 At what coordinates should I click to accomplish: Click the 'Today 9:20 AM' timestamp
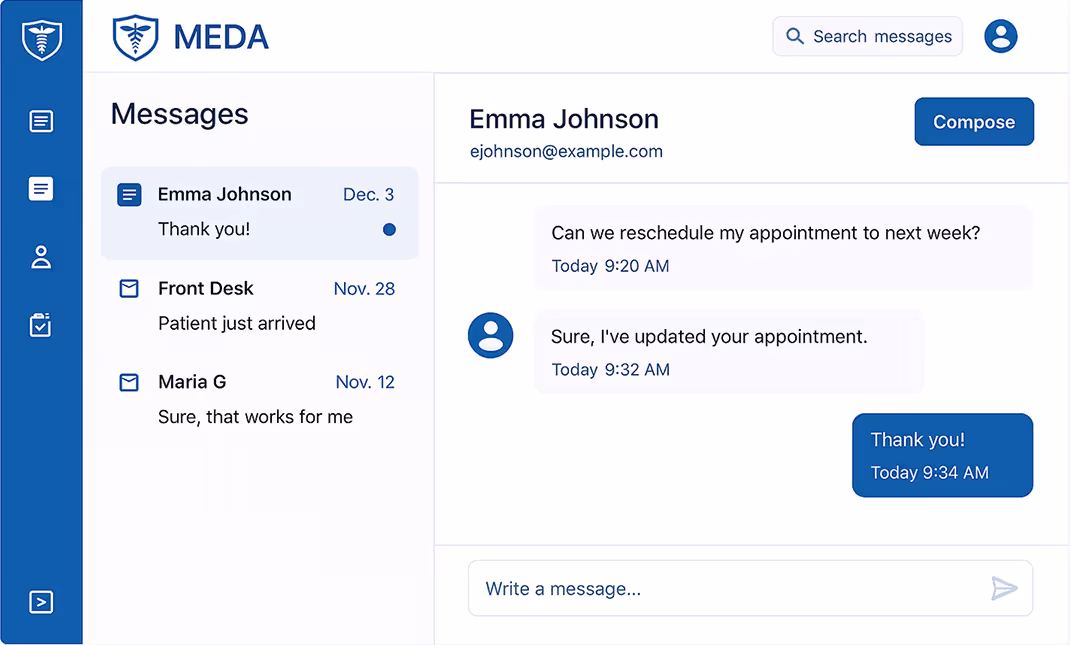(x=610, y=266)
